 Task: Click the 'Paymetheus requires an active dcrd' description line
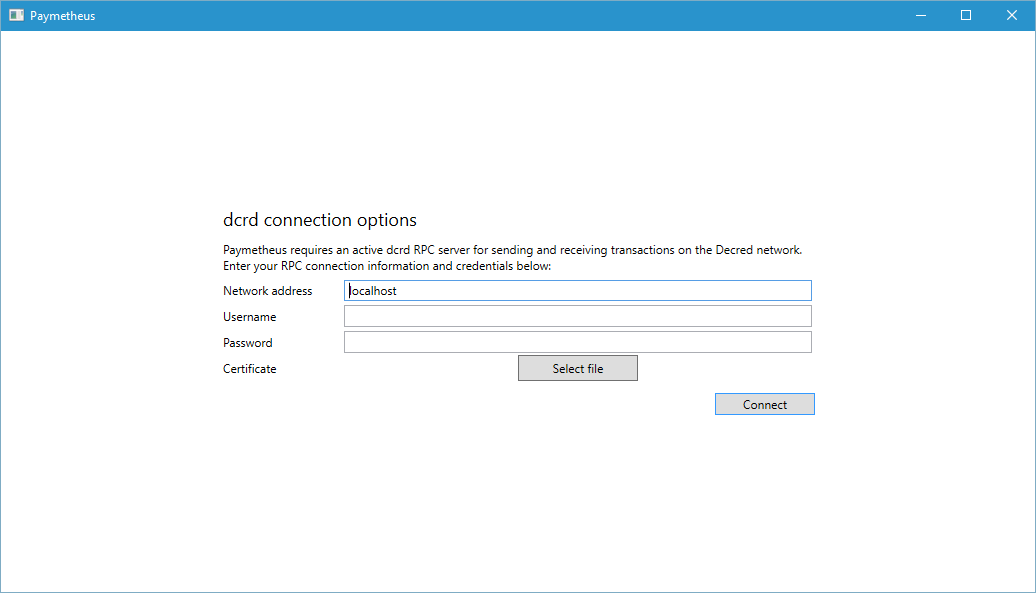pyautogui.click(x=513, y=250)
